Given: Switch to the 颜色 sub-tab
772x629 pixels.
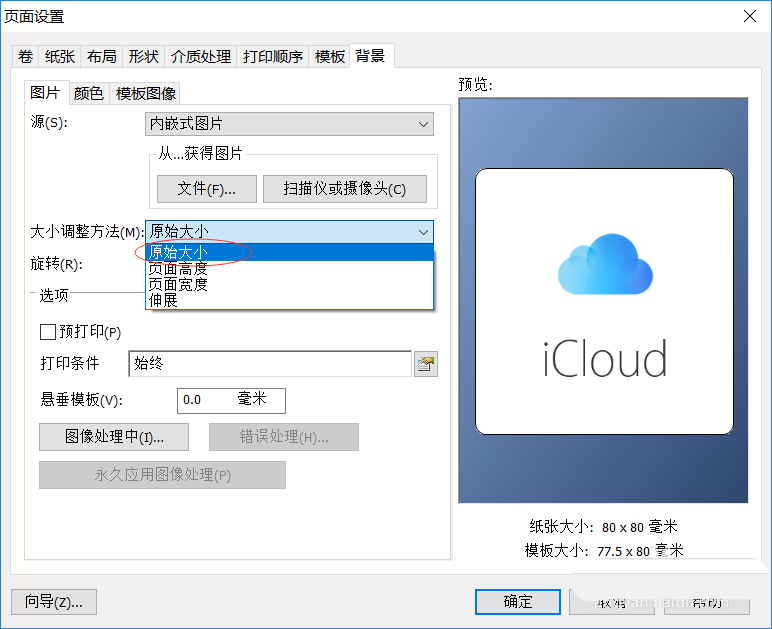Looking at the screenshot, I should tap(89, 93).
